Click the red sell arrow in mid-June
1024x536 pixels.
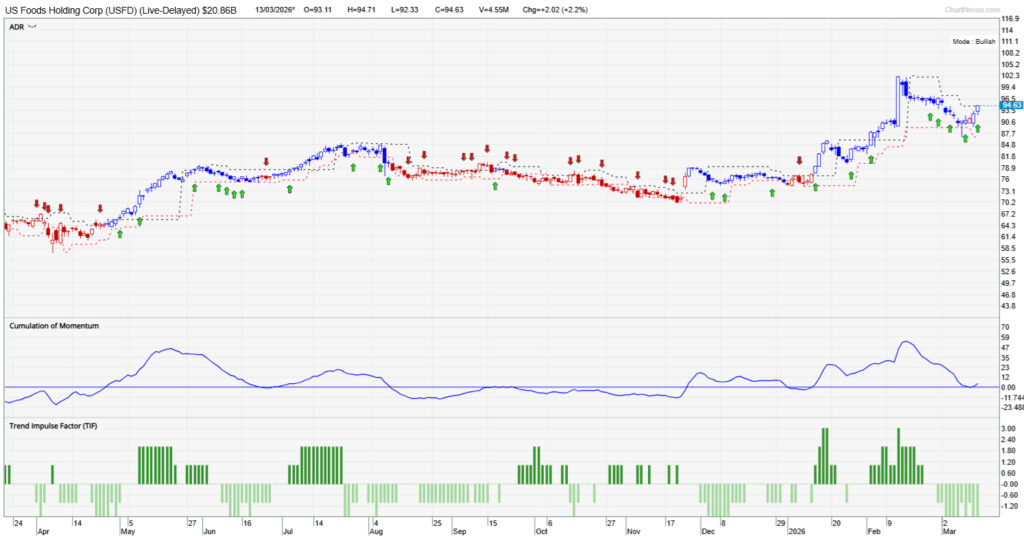266,161
